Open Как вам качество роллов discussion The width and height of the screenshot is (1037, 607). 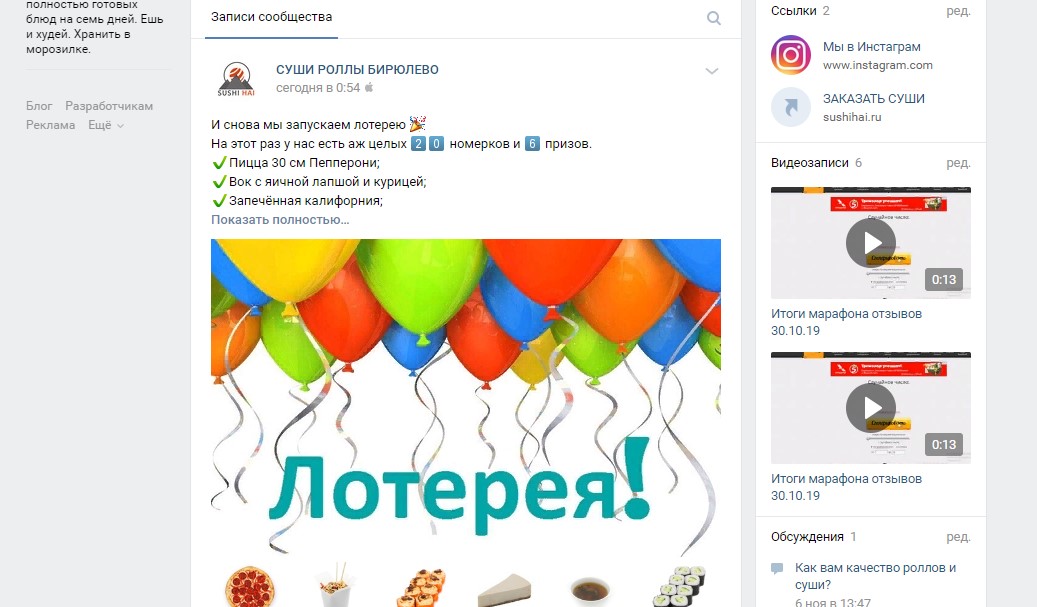pos(876,576)
